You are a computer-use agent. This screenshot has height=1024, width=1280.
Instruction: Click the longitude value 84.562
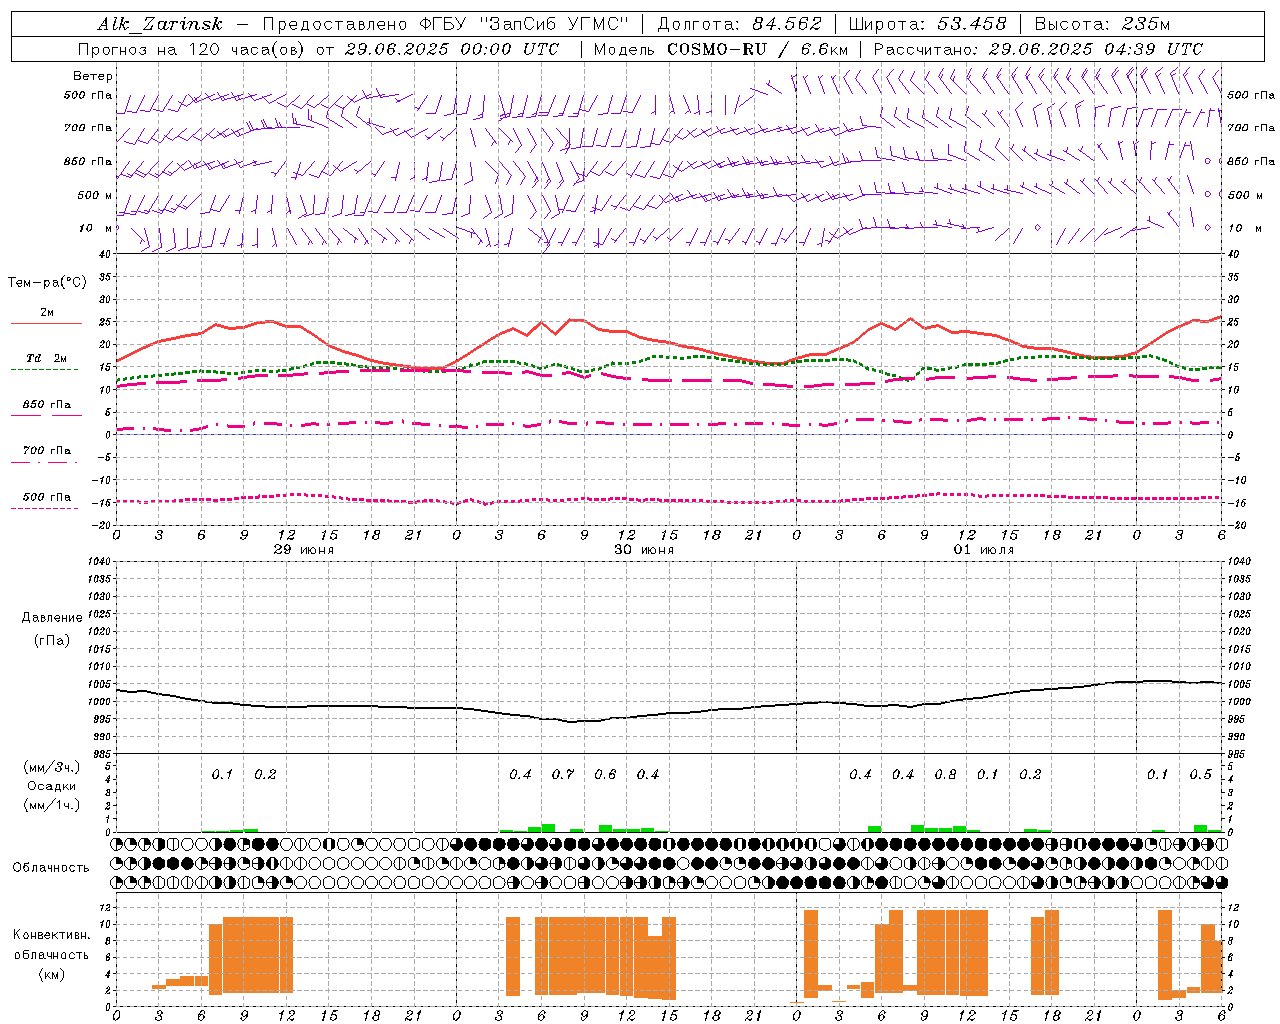787,24
